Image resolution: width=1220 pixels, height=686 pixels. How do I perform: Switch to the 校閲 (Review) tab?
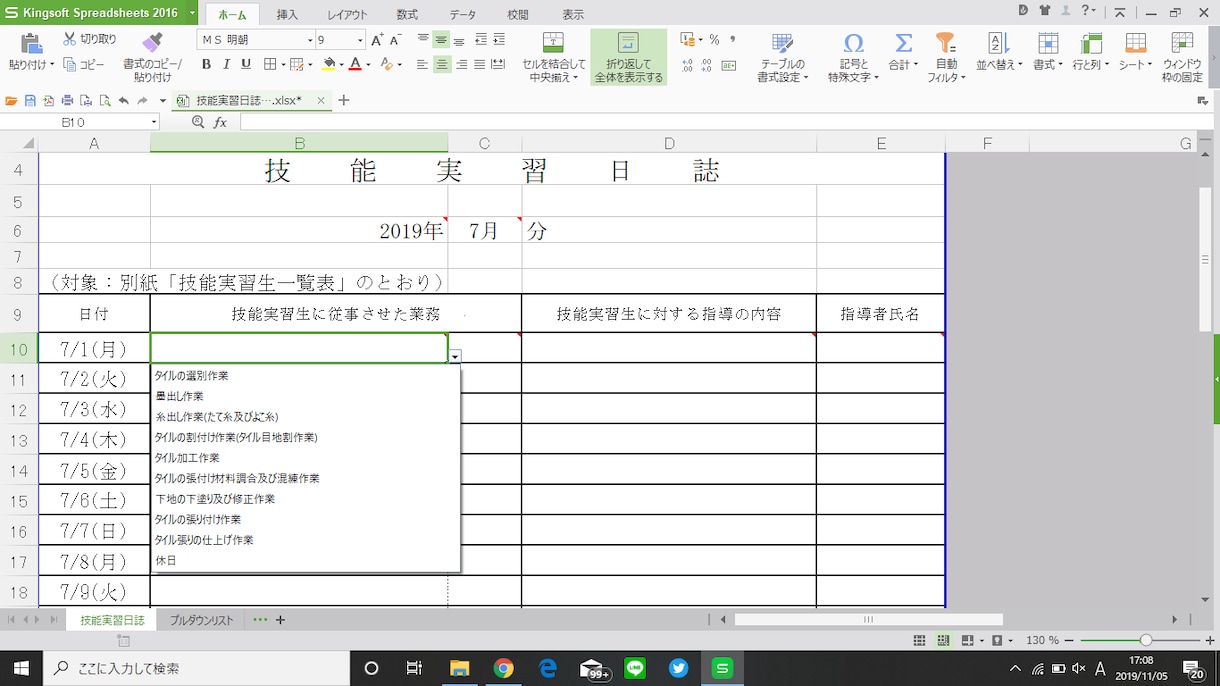tap(518, 15)
